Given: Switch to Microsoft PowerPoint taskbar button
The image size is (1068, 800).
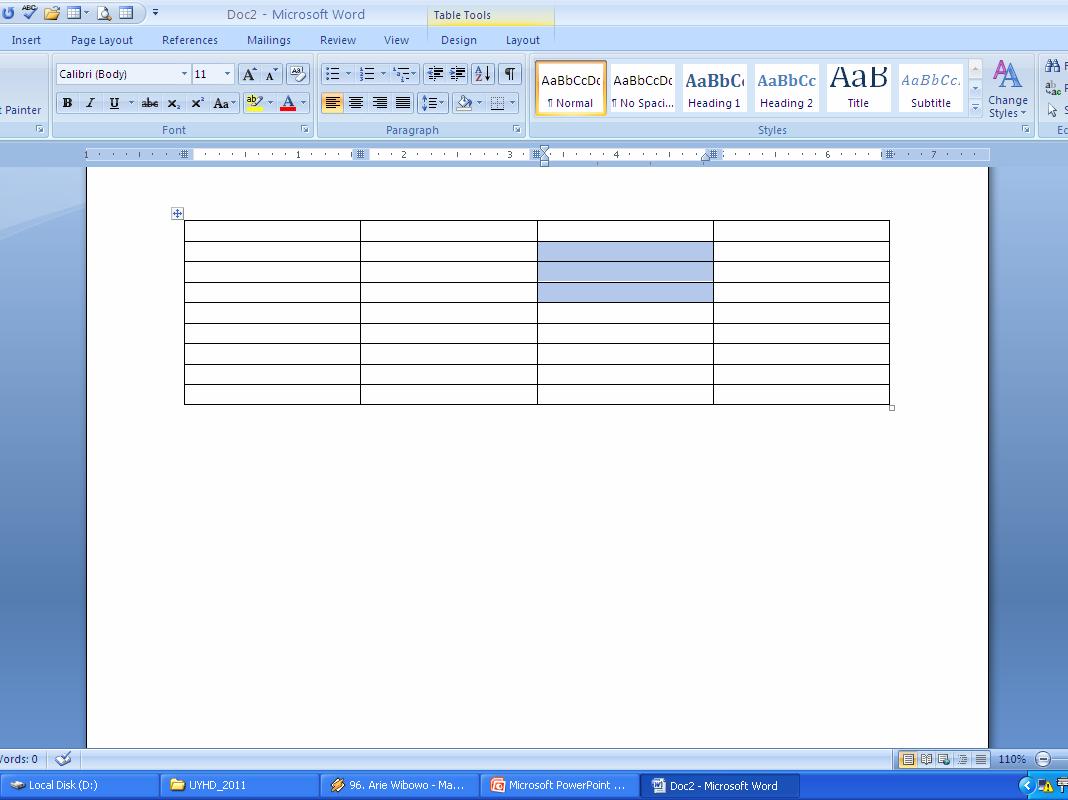Looking at the screenshot, I should (x=559, y=785).
